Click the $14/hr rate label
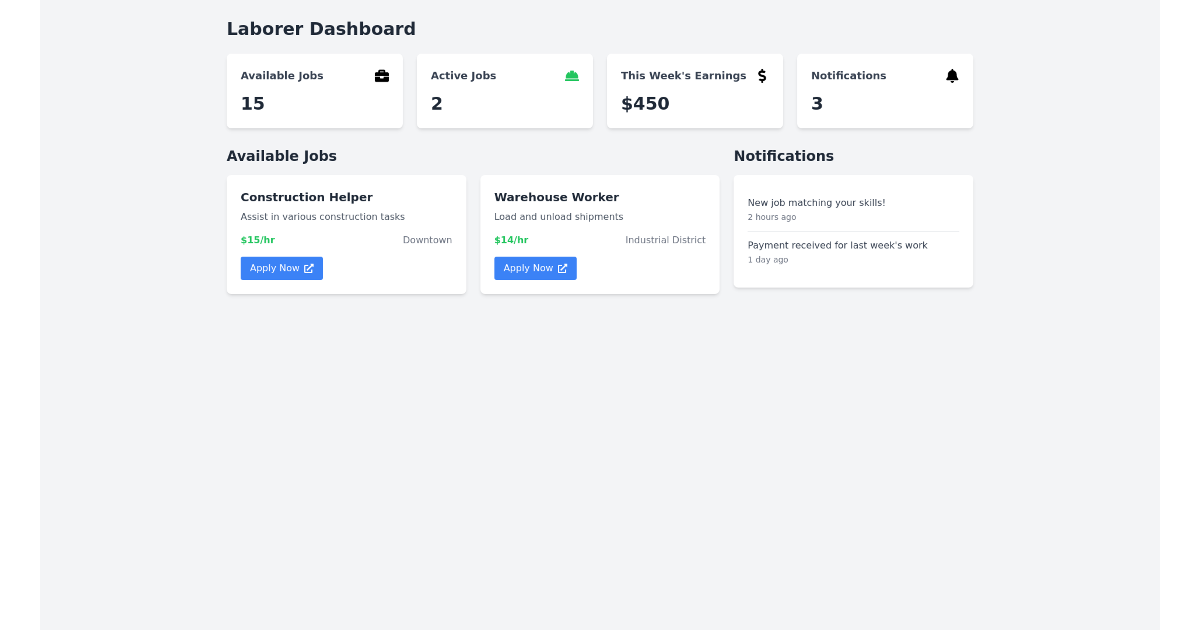Image resolution: width=1200 pixels, height=630 pixels. point(511,240)
